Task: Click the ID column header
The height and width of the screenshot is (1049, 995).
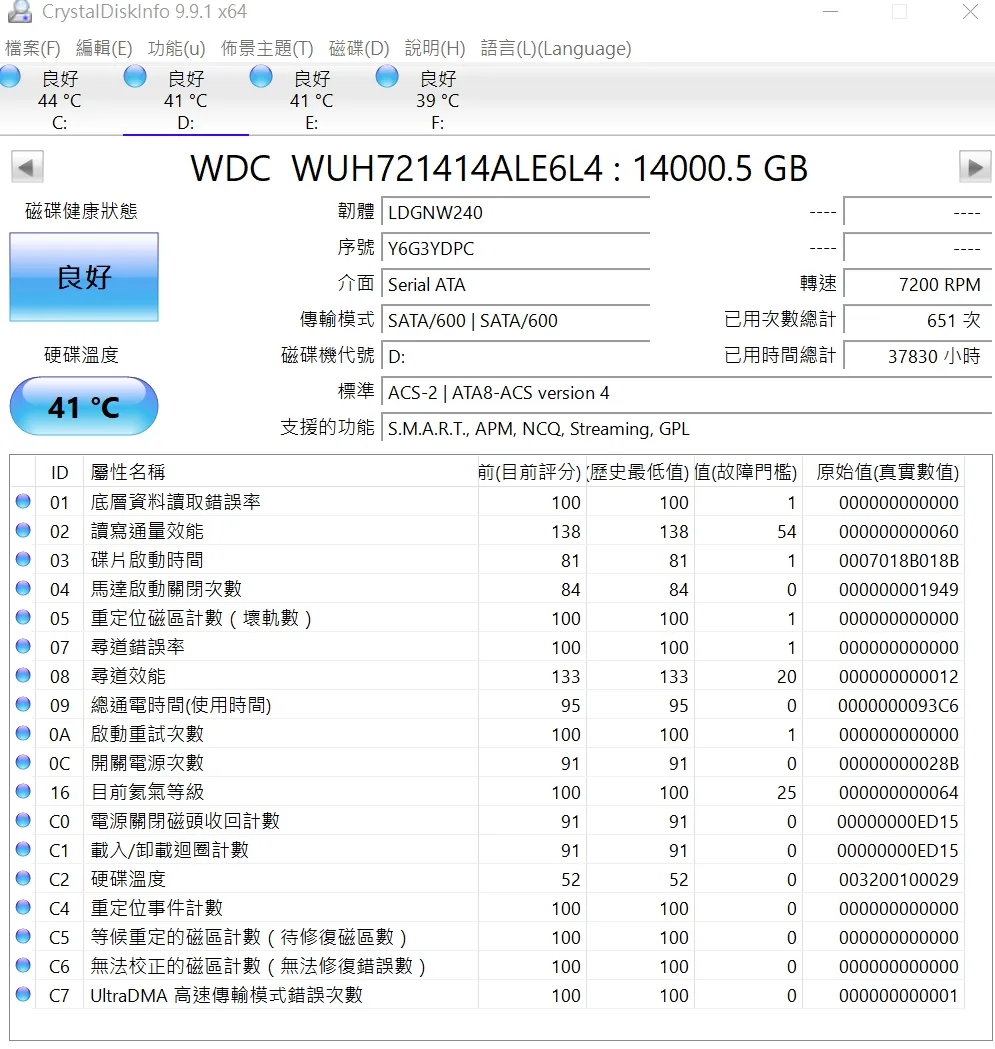Action: 59,472
